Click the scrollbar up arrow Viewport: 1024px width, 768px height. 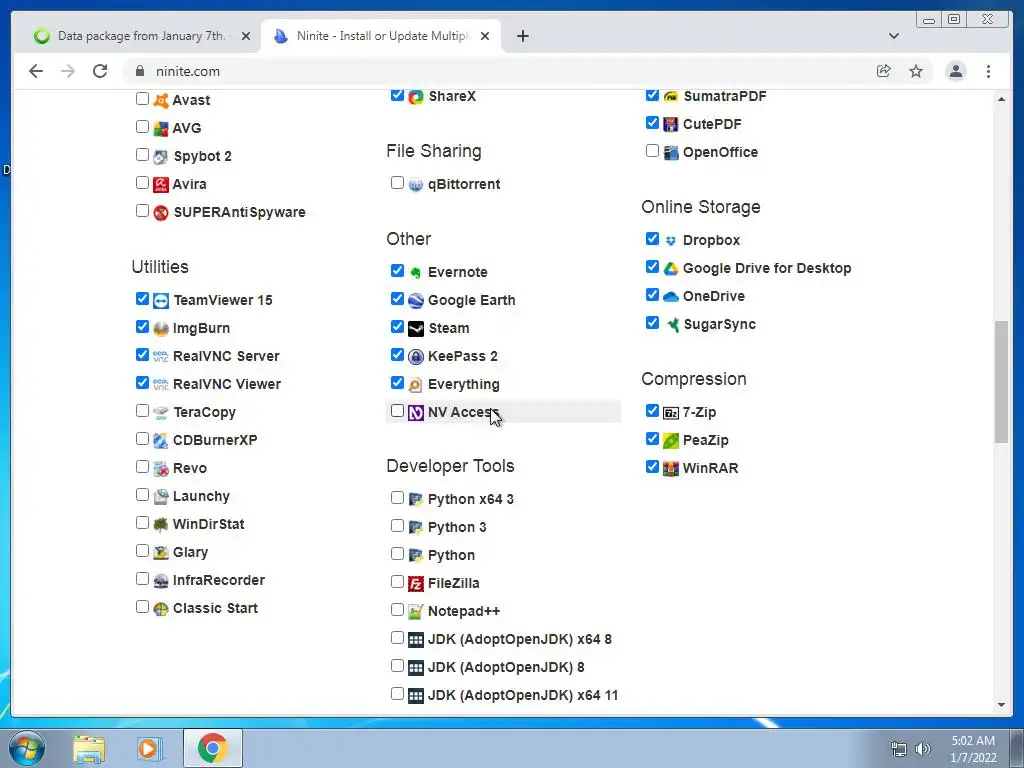(x=1001, y=99)
